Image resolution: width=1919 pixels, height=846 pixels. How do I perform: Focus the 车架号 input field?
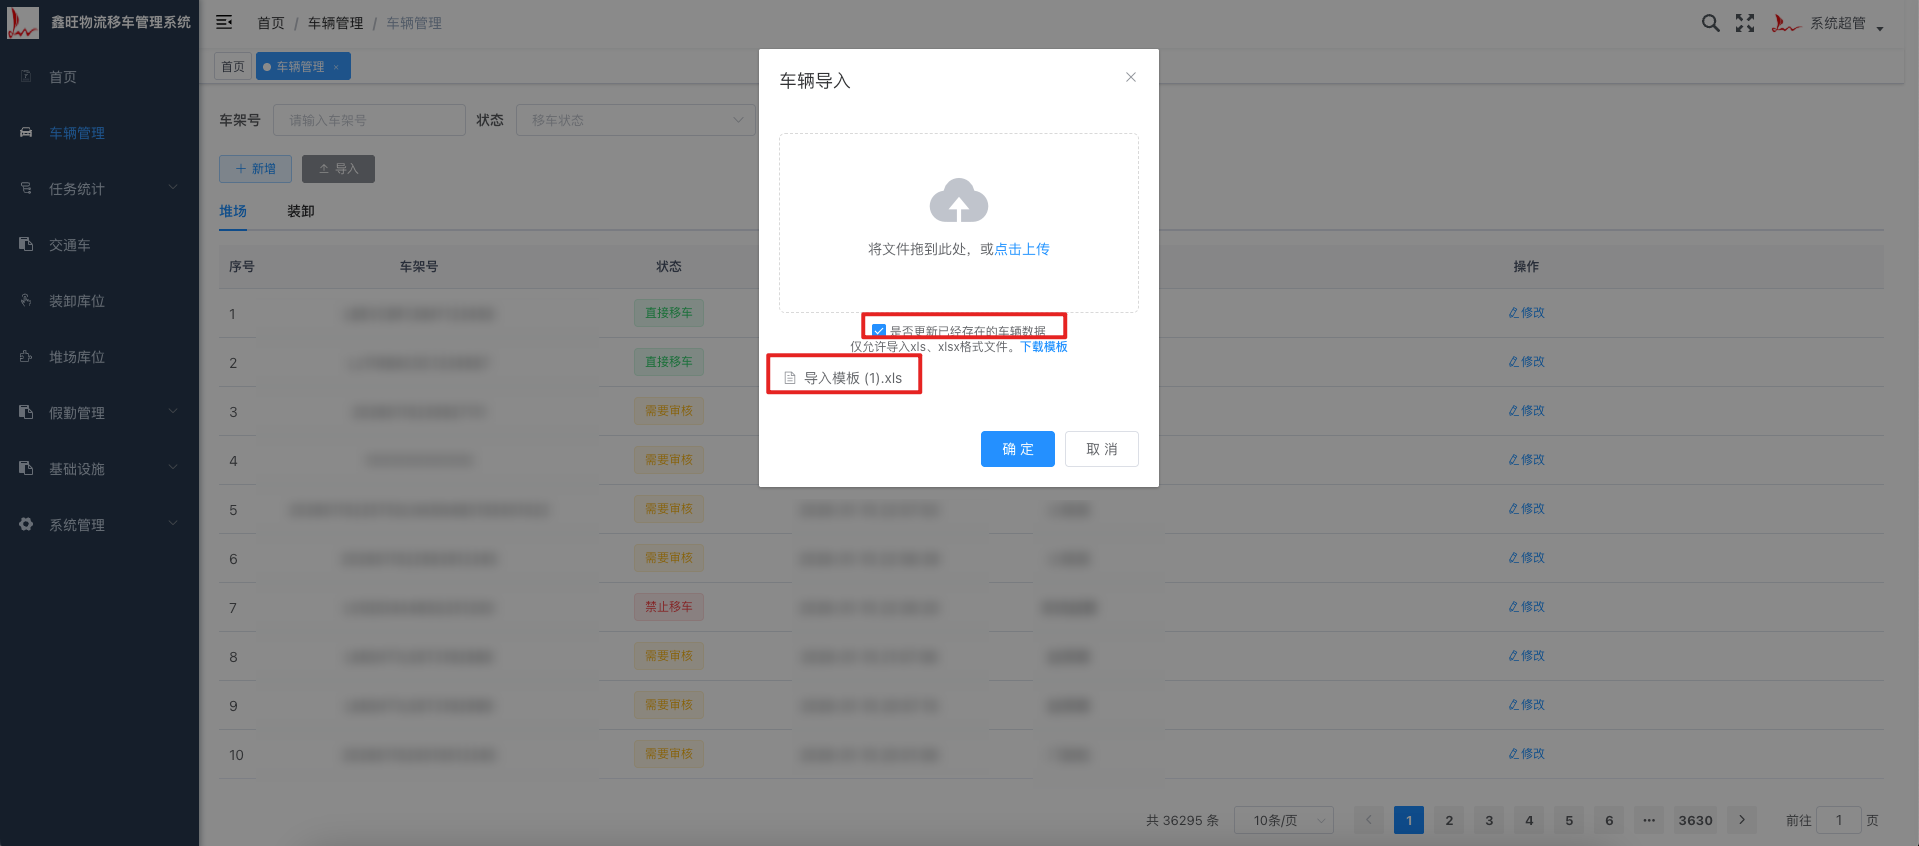[369, 120]
